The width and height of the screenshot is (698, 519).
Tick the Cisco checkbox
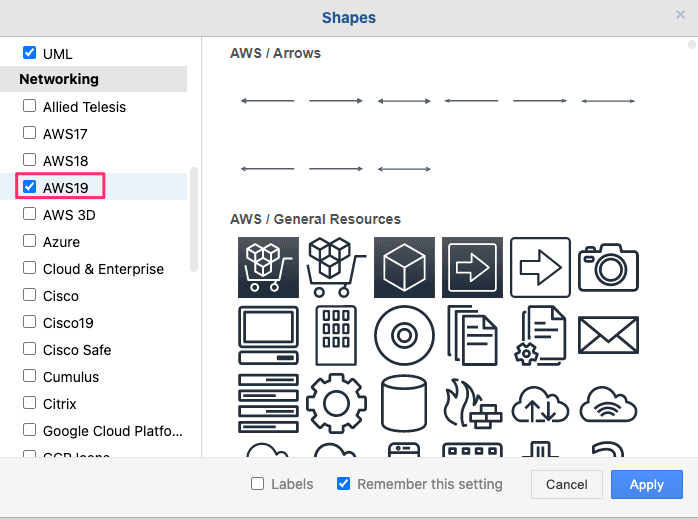click(29, 295)
